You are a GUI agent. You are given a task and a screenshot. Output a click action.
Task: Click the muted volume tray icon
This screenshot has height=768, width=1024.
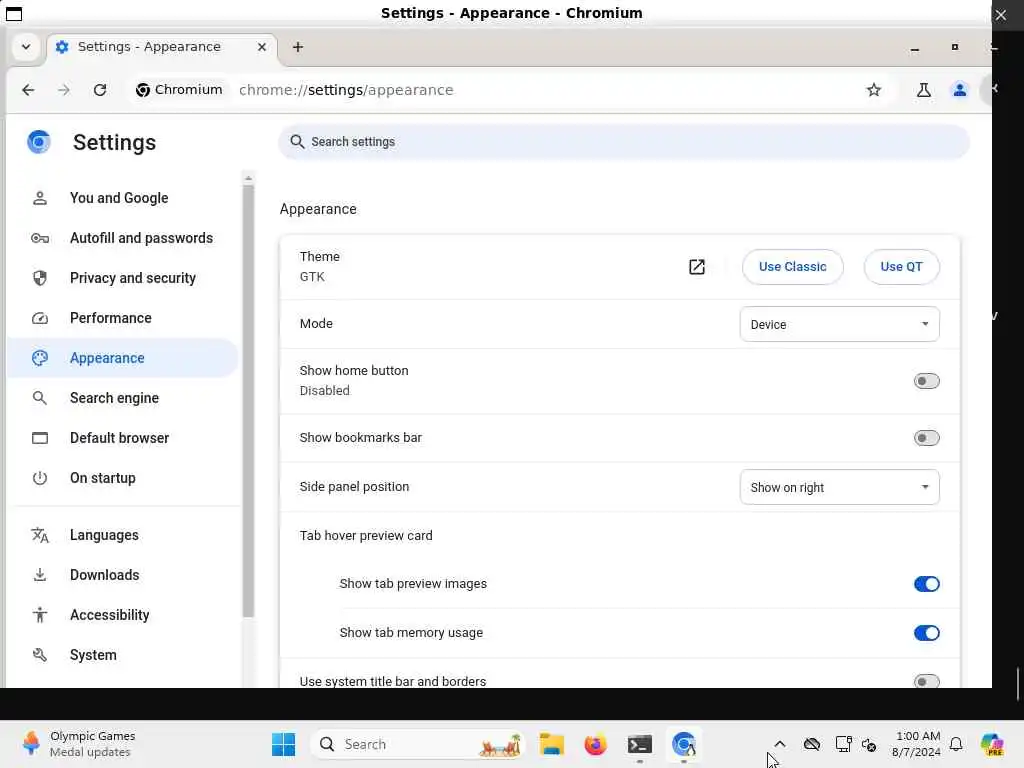coord(869,744)
